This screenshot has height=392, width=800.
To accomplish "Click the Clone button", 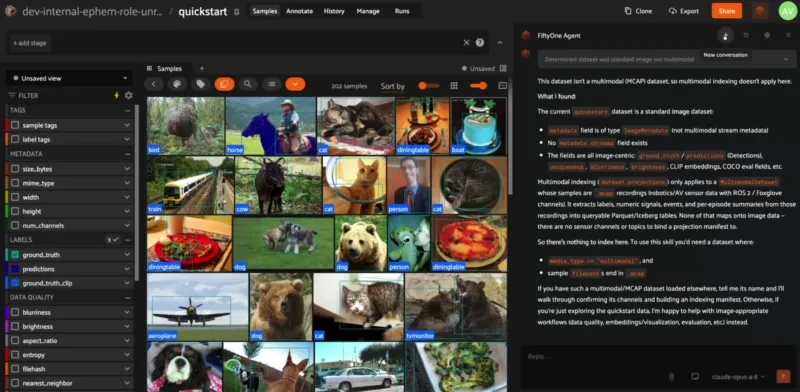I will tap(638, 11).
